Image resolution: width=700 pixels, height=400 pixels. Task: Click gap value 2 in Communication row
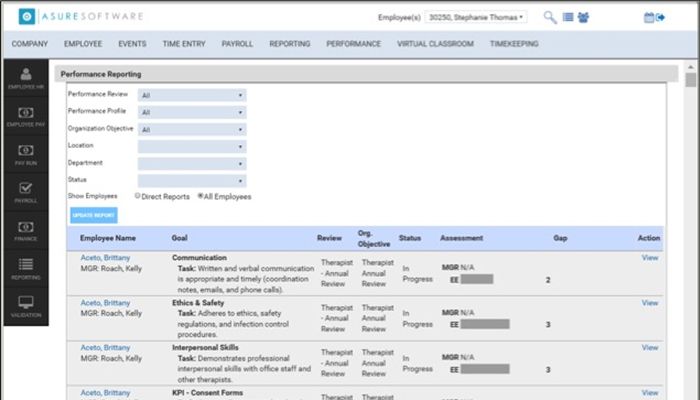[x=548, y=280]
